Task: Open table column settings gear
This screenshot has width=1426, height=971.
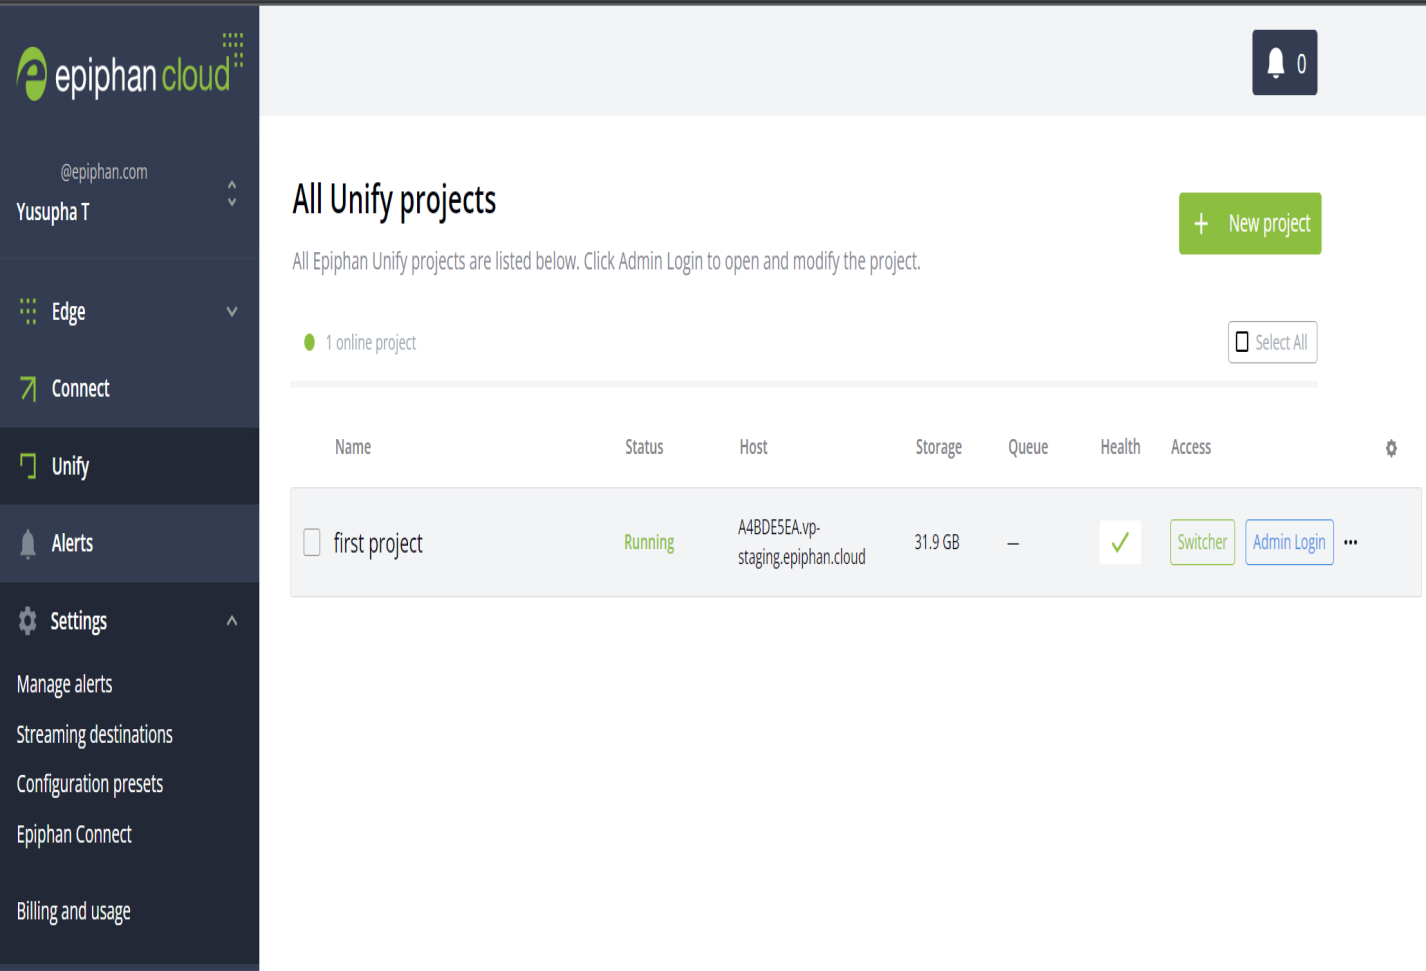Action: pyautogui.click(x=1391, y=448)
